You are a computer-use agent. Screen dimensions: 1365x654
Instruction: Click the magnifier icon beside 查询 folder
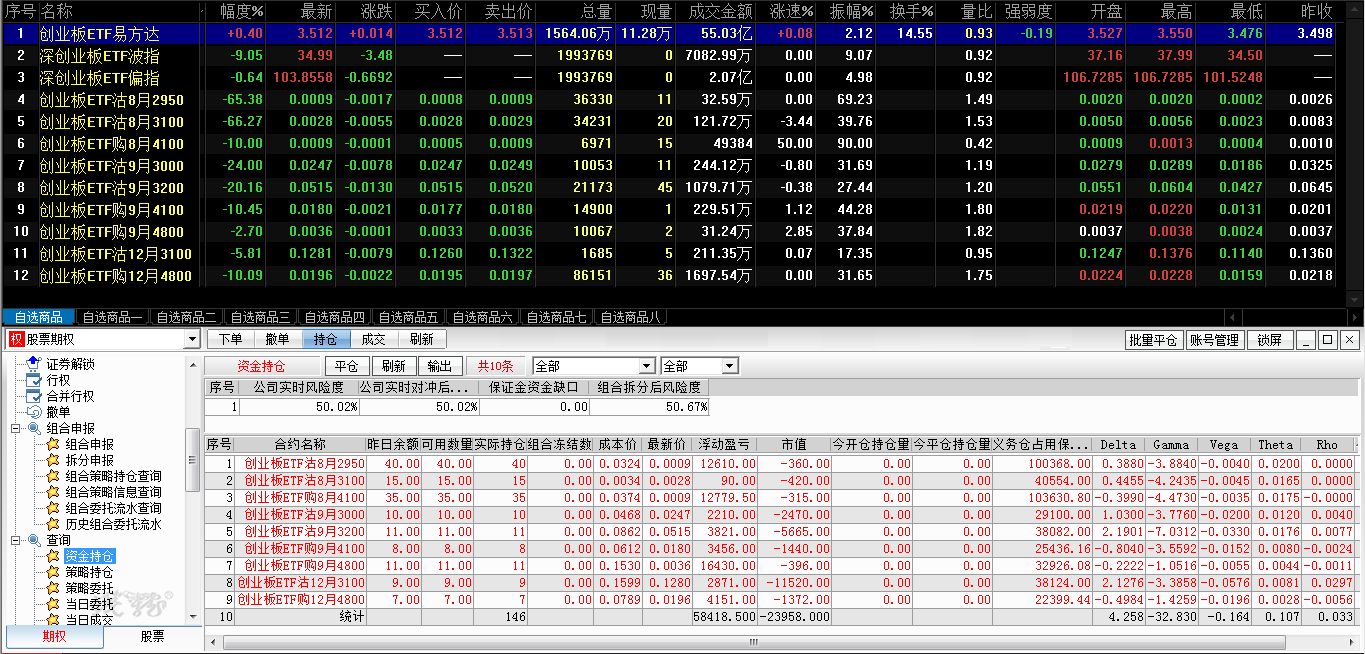pos(33,540)
